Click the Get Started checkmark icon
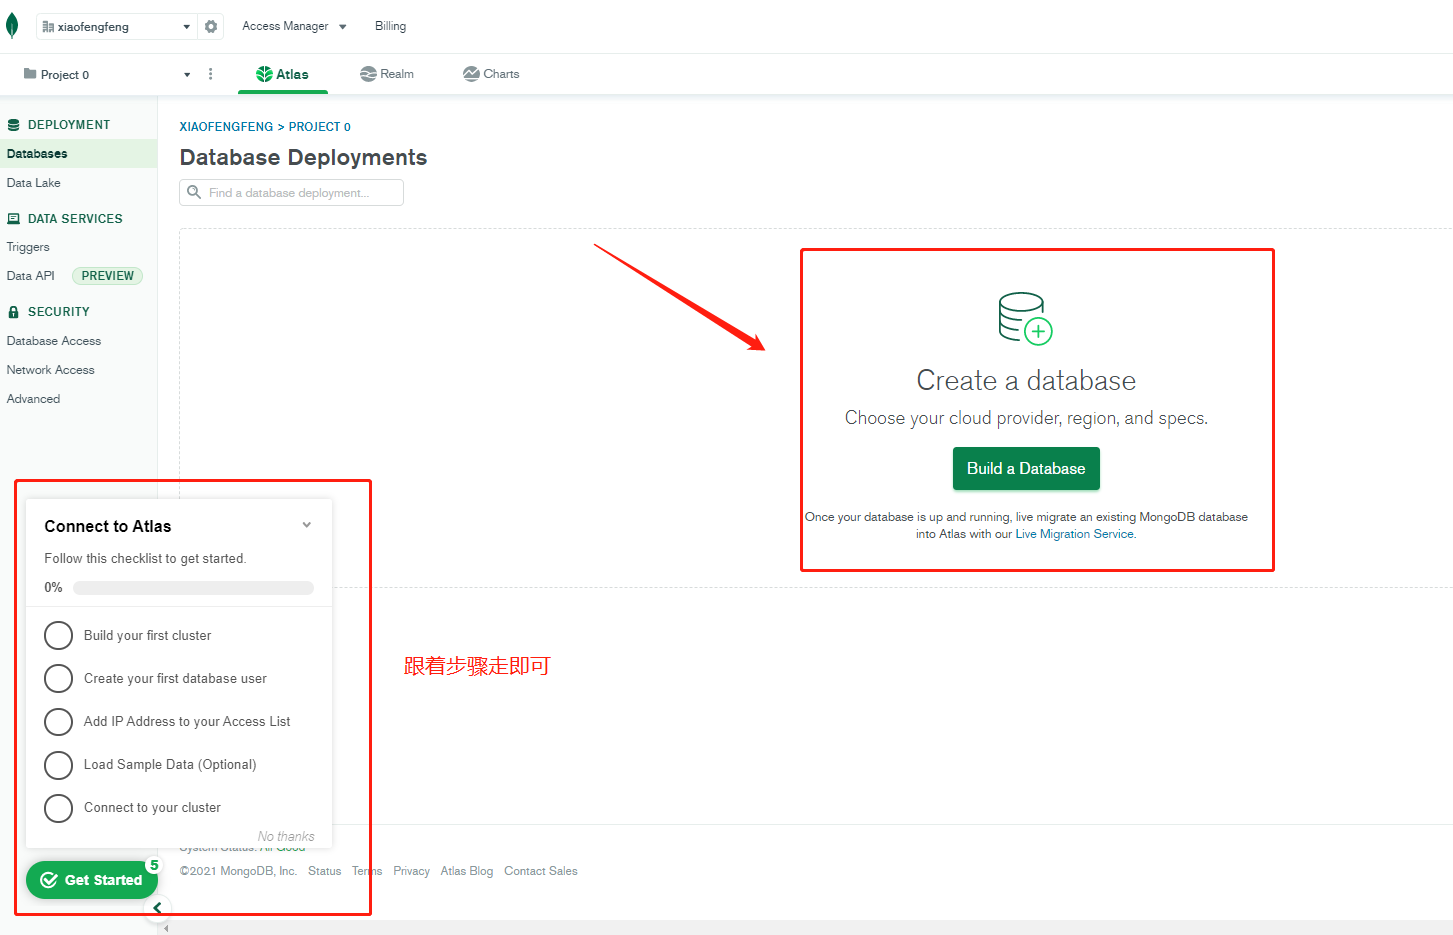1453x935 pixels. 48,880
